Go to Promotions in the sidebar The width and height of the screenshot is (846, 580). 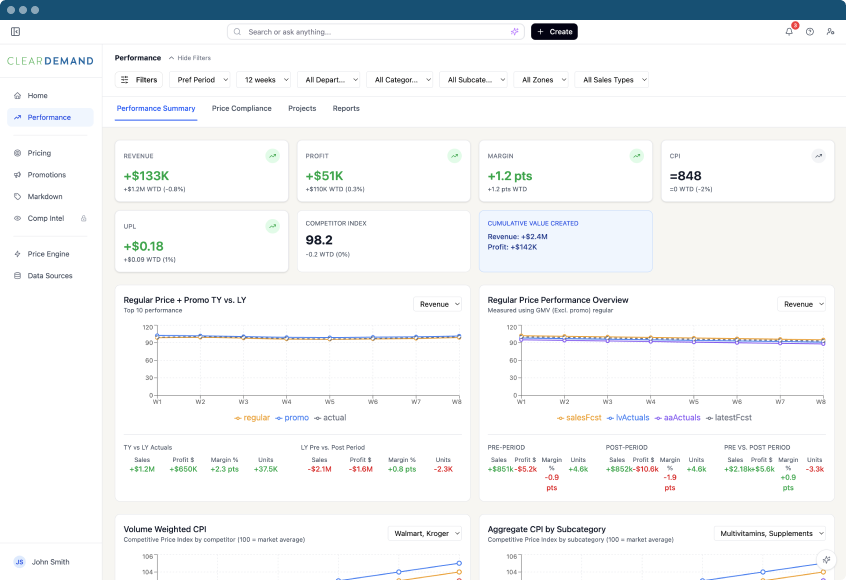tap(46, 175)
